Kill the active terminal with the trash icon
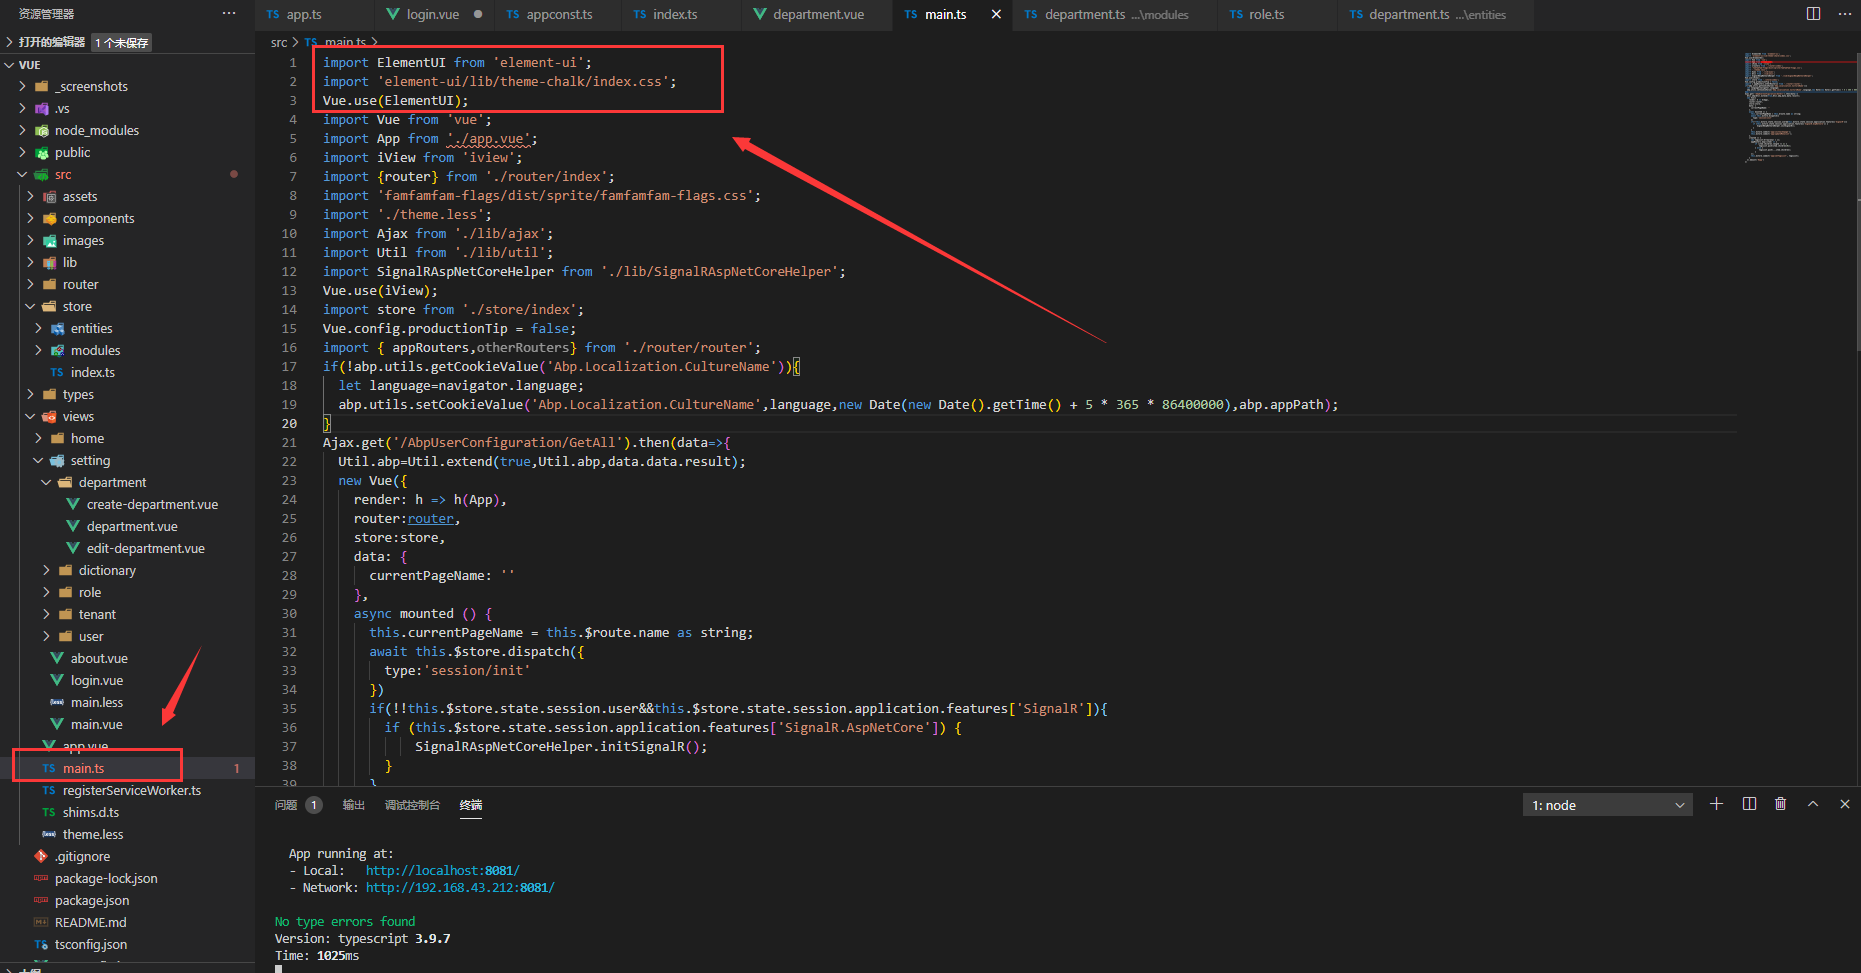This screenshot has width=1861, height=973. (x=1780, y=803)
